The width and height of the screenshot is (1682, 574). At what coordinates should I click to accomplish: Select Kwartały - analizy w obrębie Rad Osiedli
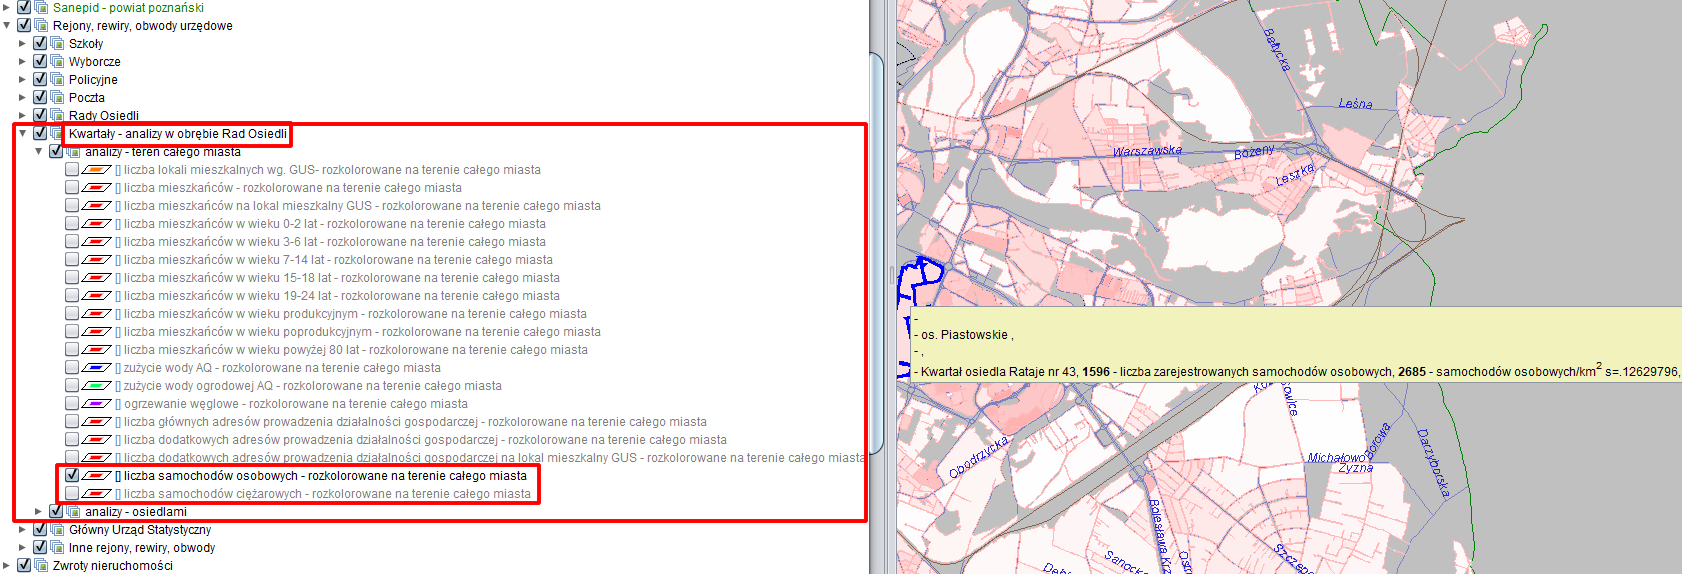(x=177, y=134)
